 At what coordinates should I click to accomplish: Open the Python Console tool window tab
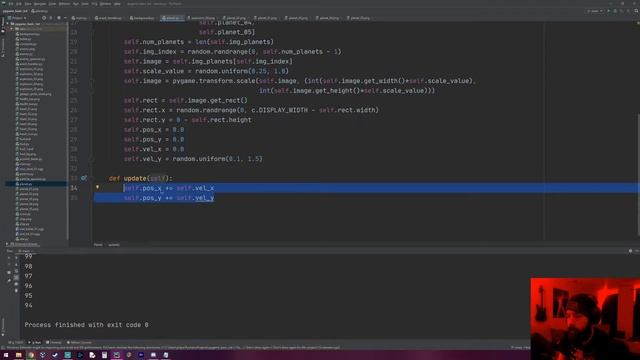(79, 342)
